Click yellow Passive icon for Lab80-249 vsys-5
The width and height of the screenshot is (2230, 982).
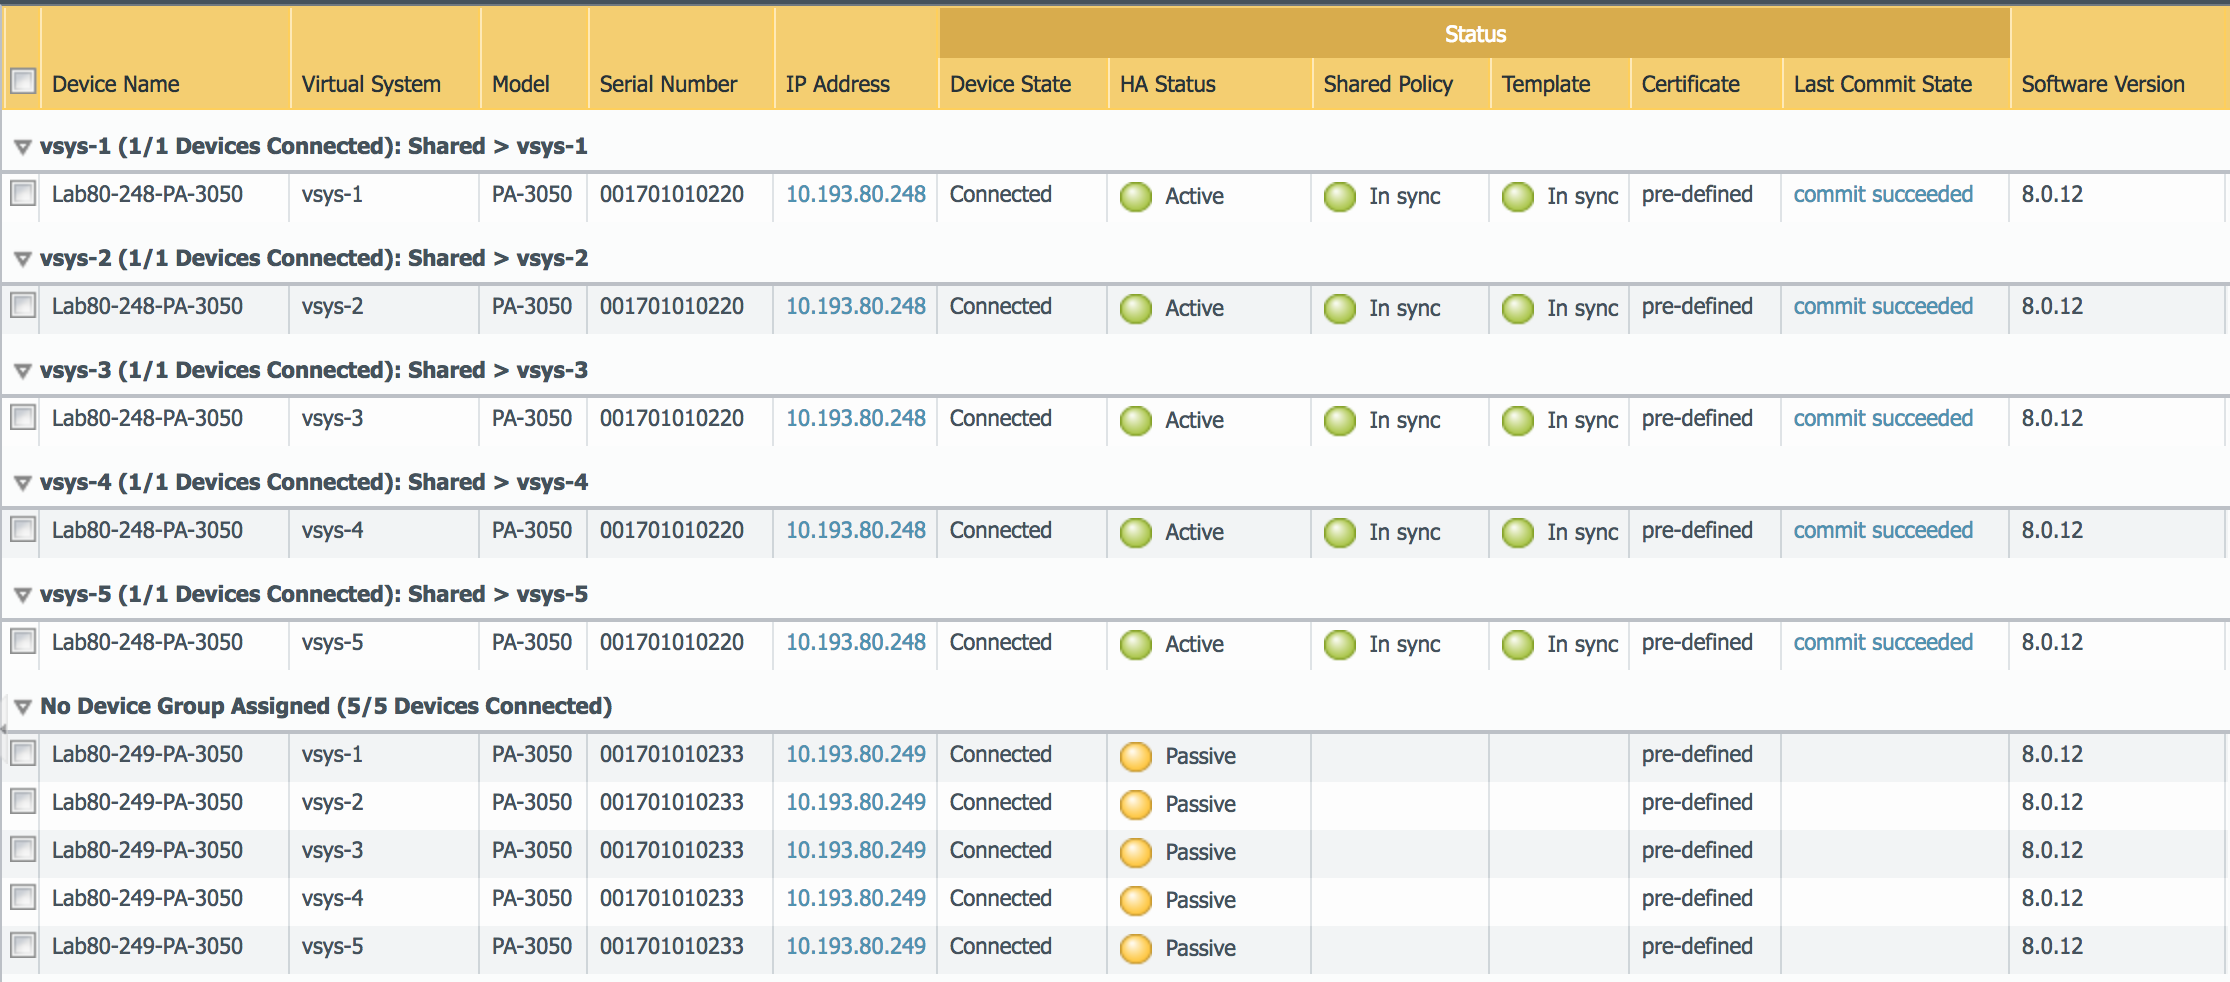pyautogui.click(x=1135, y=949)
